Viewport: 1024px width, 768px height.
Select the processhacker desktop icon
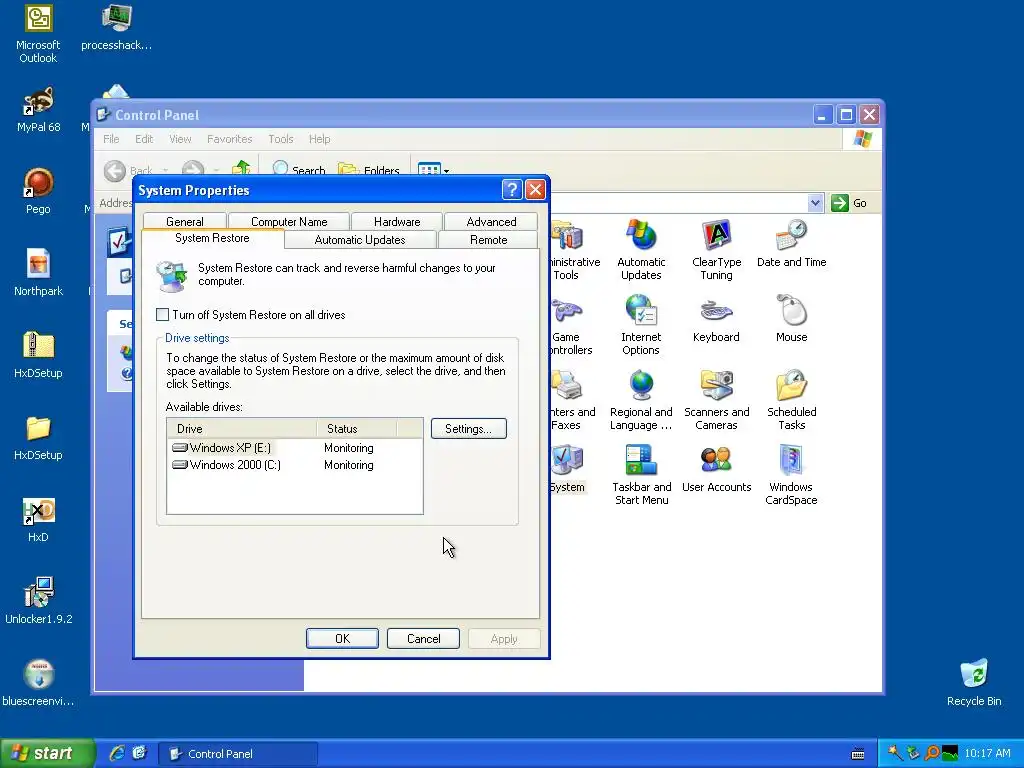pyautogui.click(x=116, y=27)
